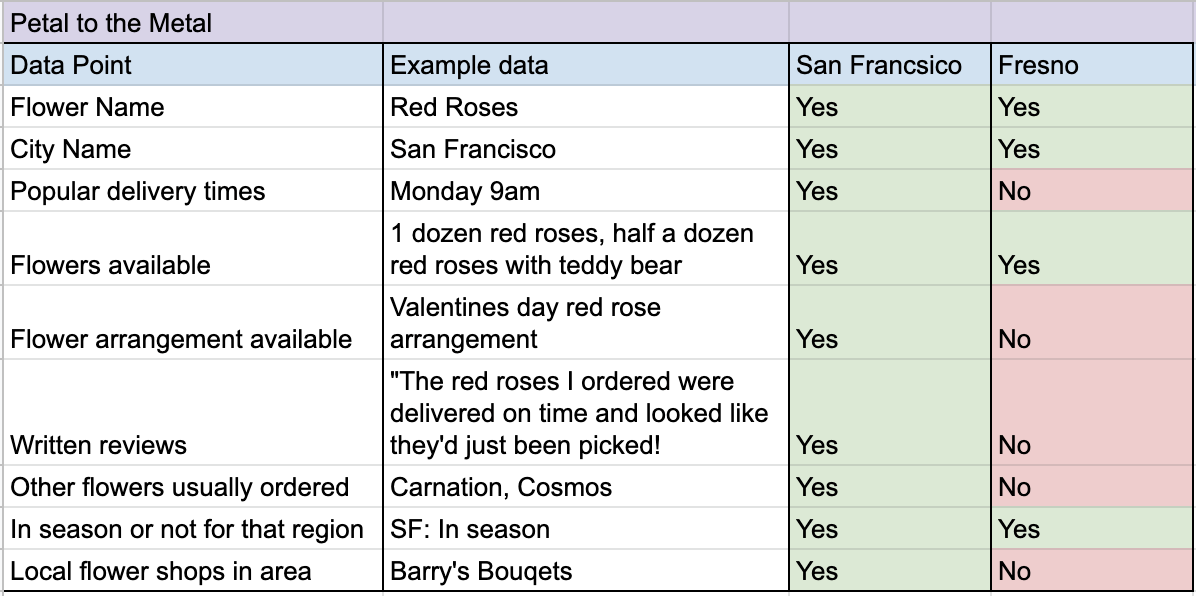Select the red roses review quote cell

(x=586, y=413)
